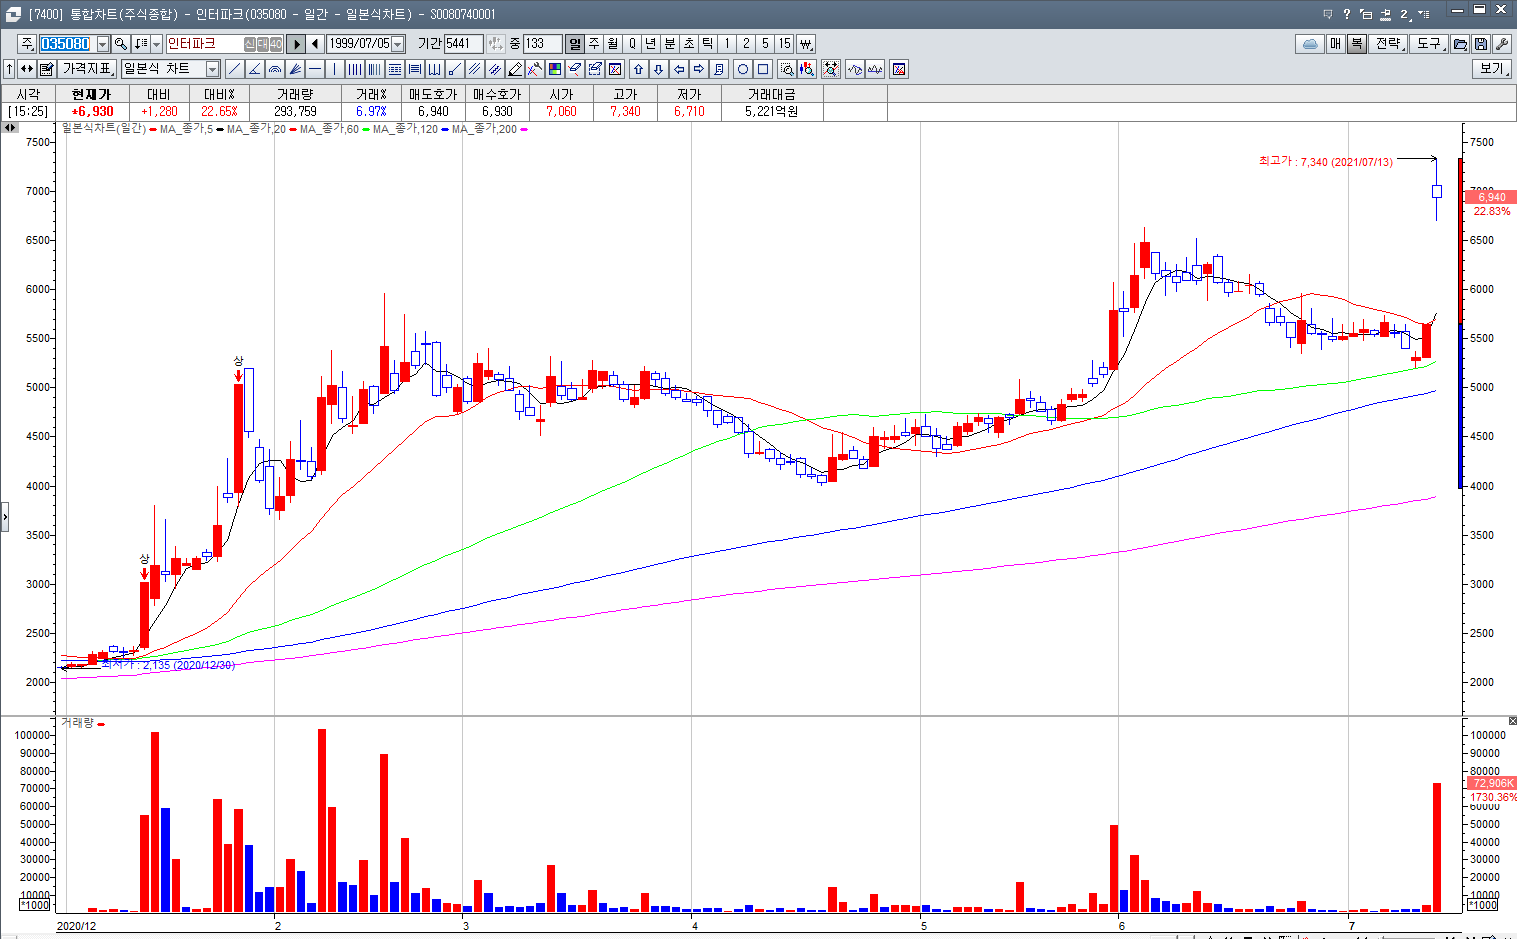Click the magnifier stock search icon
The height and width of the screenshot is (939, 1517).
121,44
